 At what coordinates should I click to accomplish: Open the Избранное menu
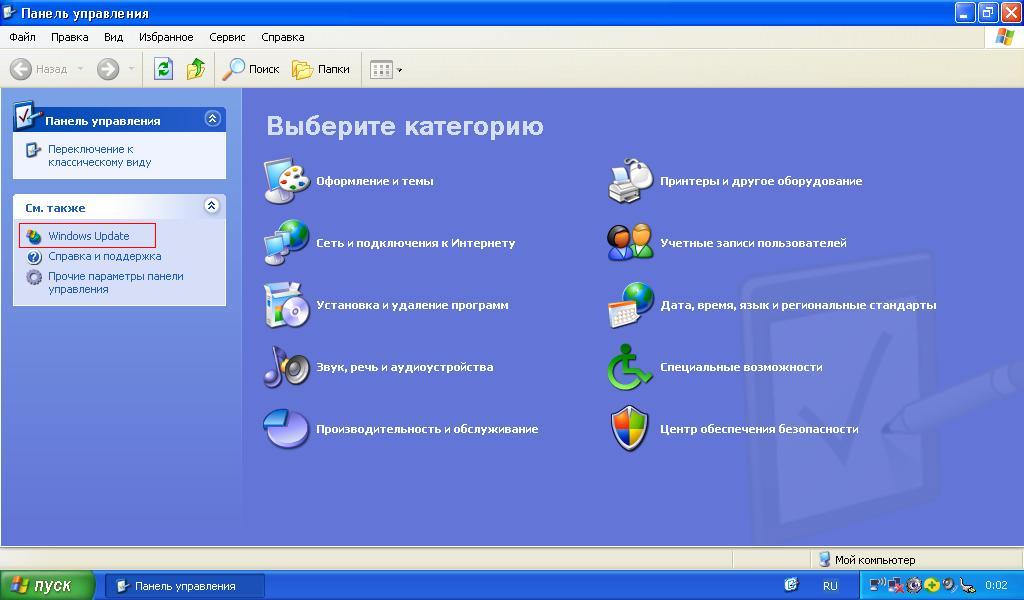pos(166,37)
